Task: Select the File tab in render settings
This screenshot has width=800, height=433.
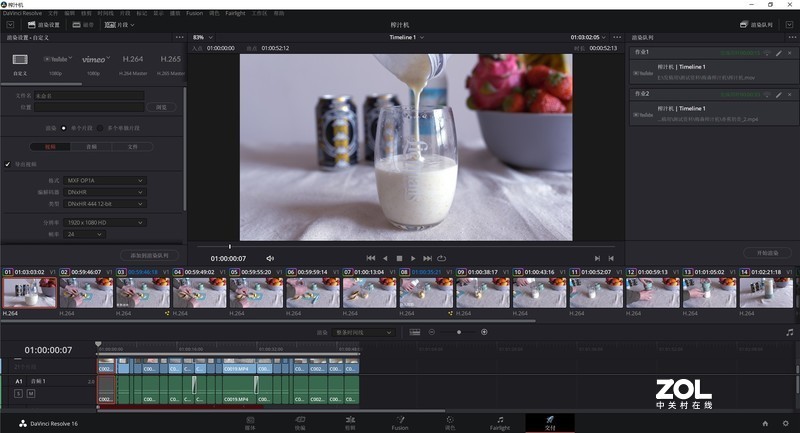Action: coord(133,147)
